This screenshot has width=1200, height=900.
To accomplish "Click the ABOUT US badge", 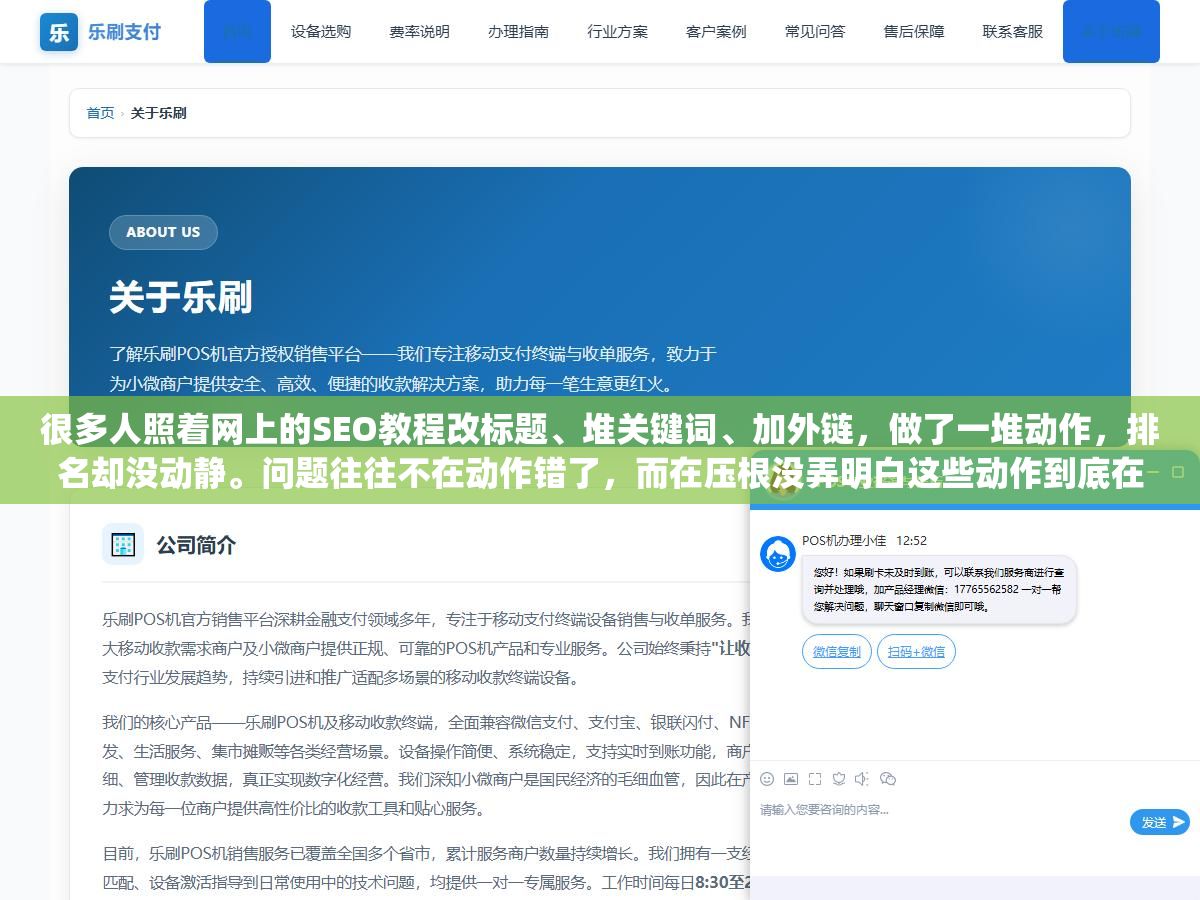I will [163, 232].
